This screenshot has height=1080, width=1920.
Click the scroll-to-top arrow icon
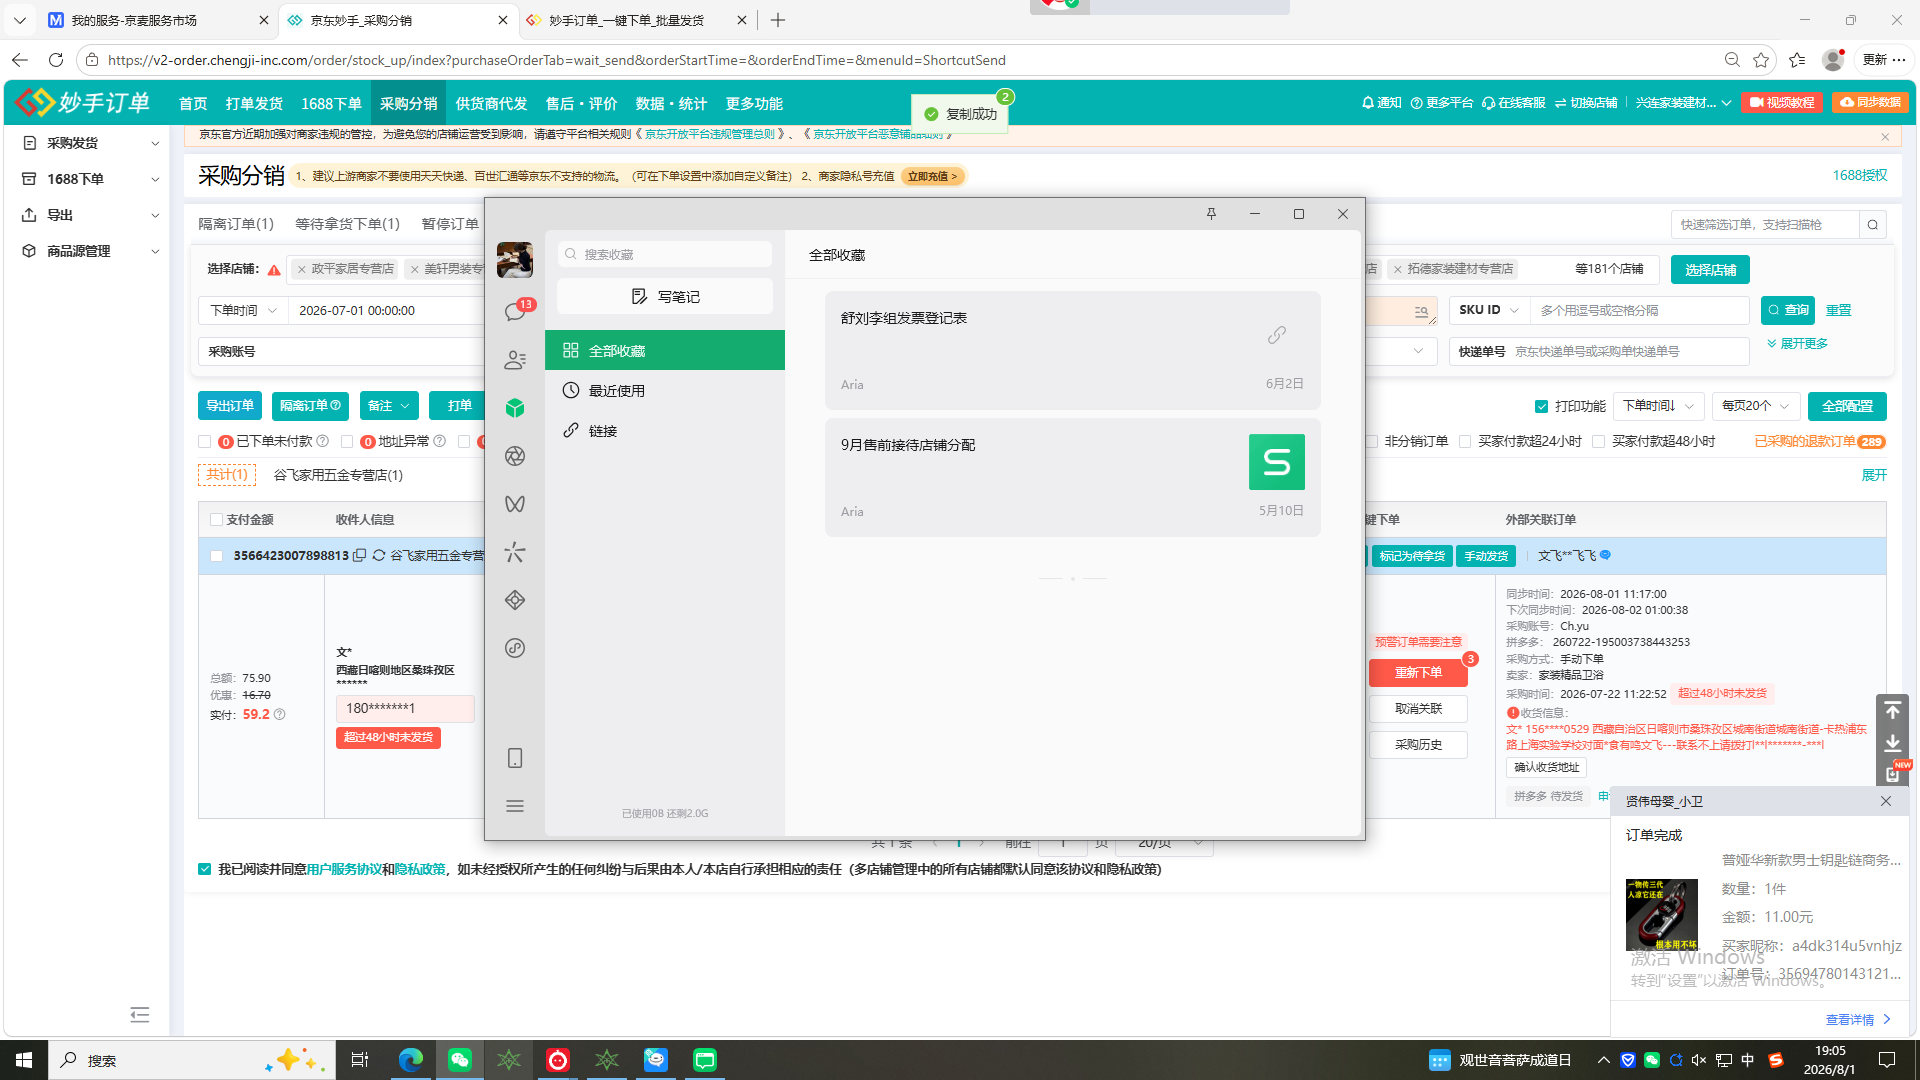(1892, 711)
